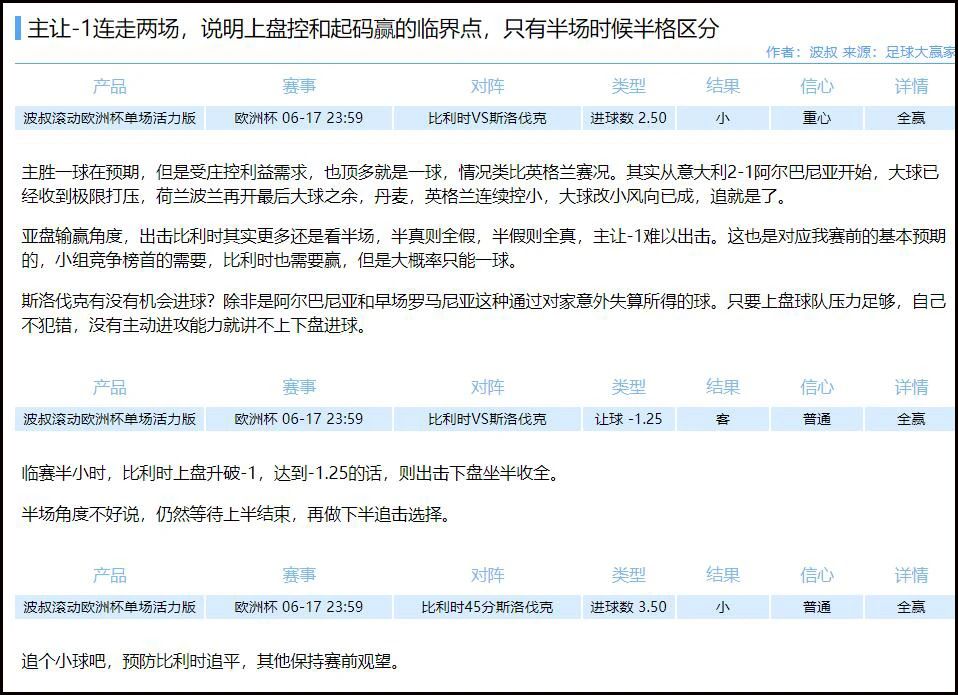The width and height of the screenshot is (958, 695).
Task: Click 比利时VS斯洛伐克 in the 让球 -1.25 row
Action: 487,419
